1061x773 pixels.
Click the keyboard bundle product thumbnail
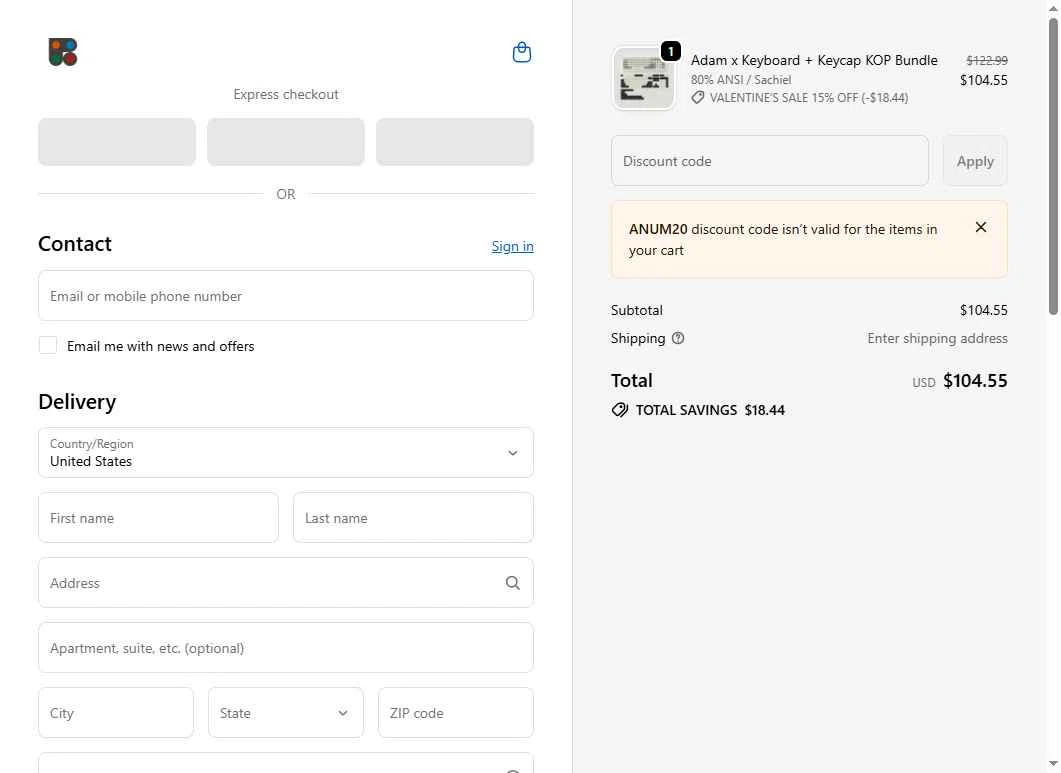644,79
